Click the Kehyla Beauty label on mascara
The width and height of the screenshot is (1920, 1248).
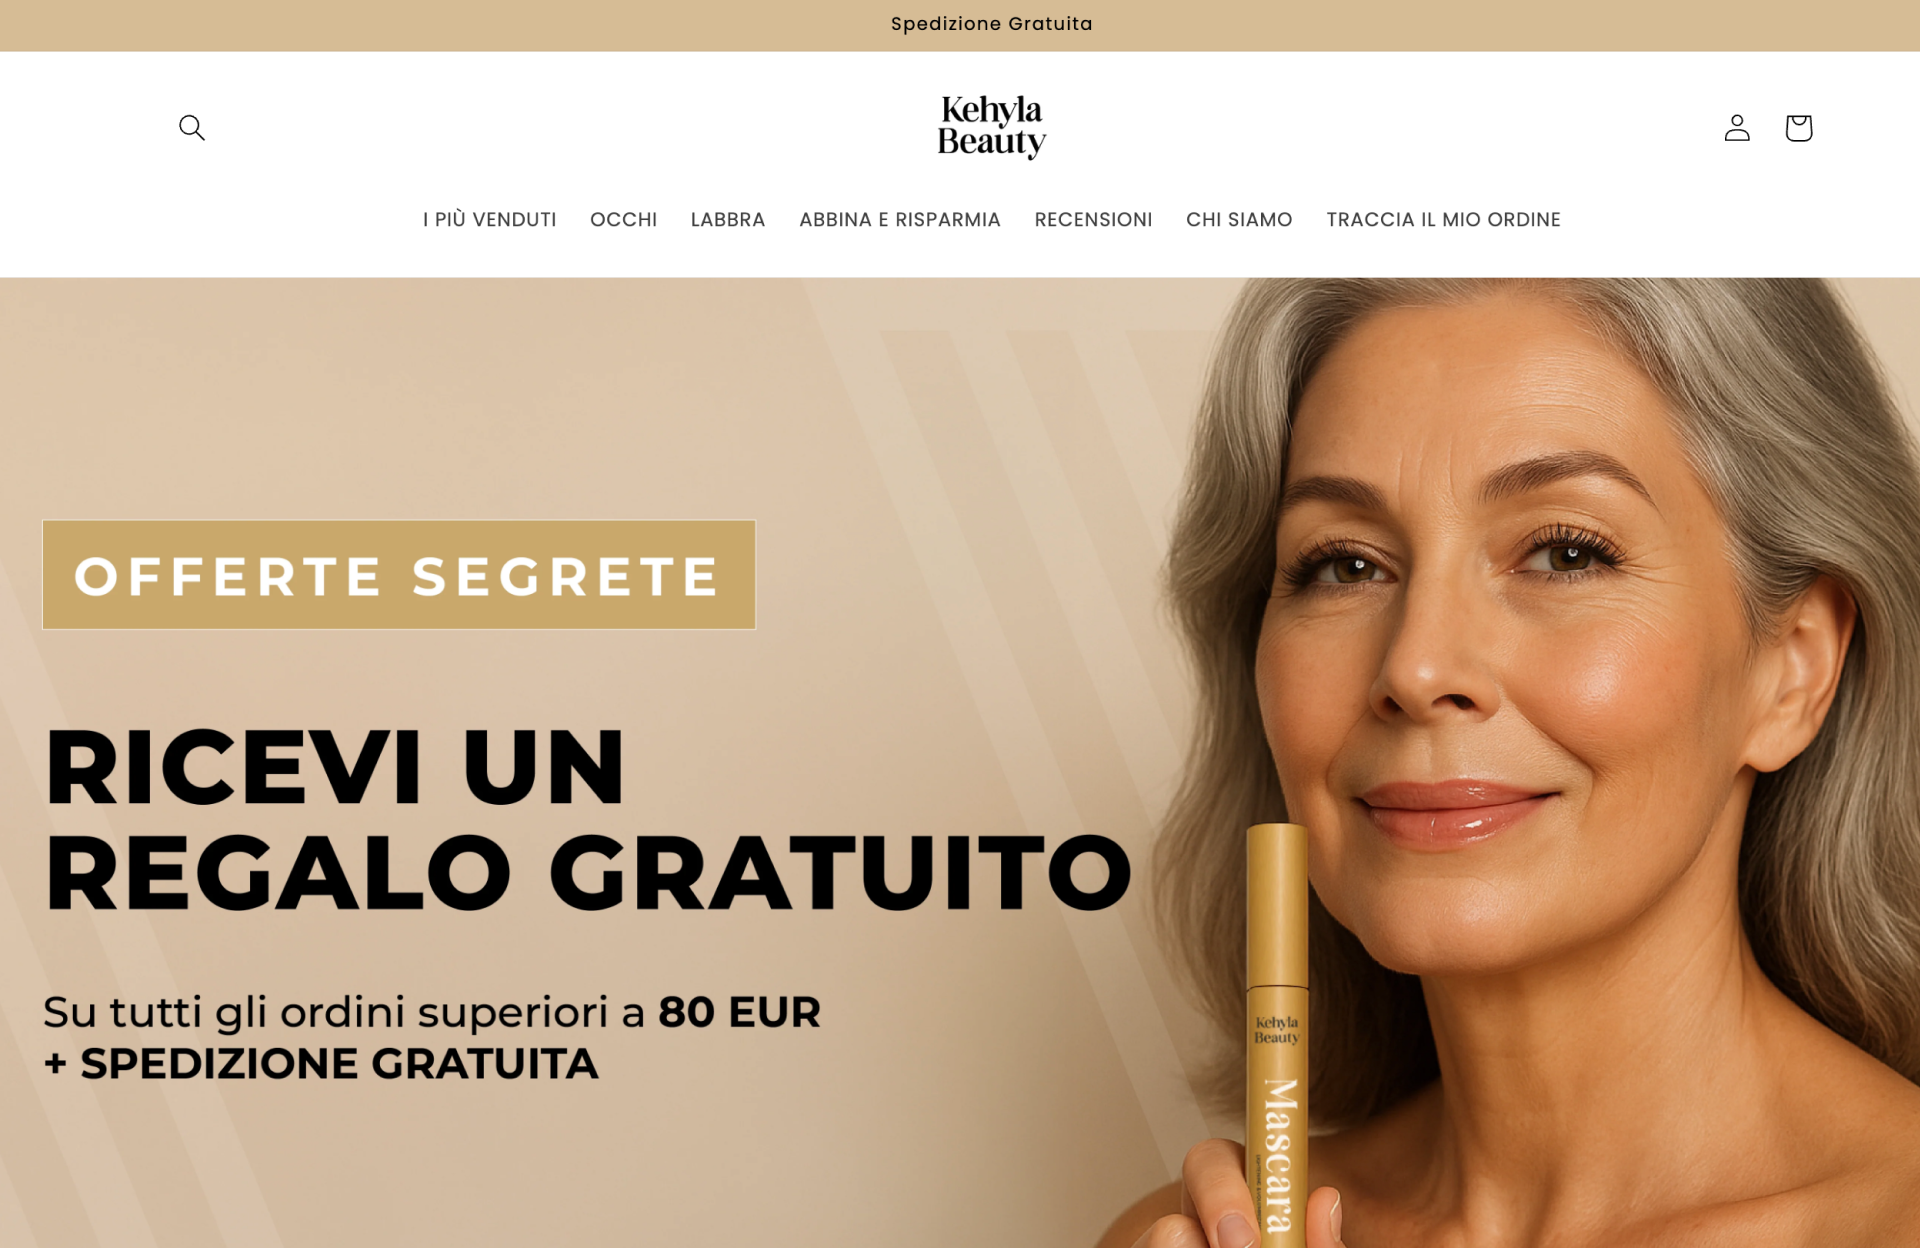(1277, 1030)
